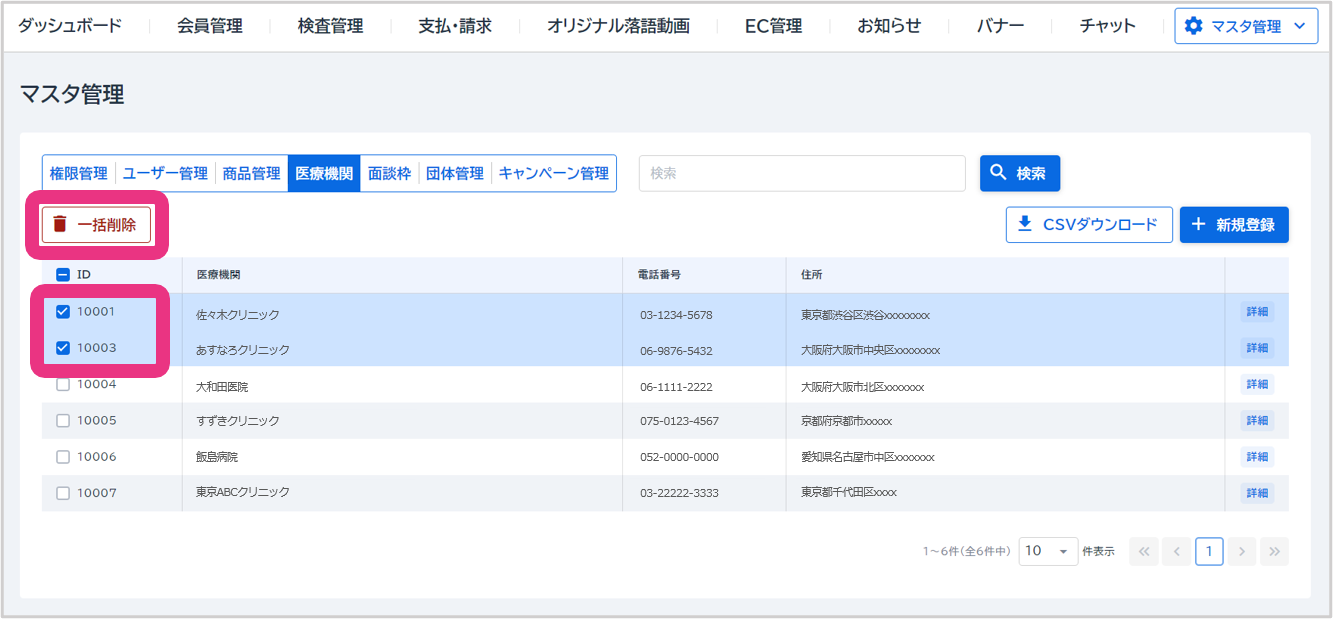Open 詳細 for 大和田医院 row

(x=1257, y=385)
